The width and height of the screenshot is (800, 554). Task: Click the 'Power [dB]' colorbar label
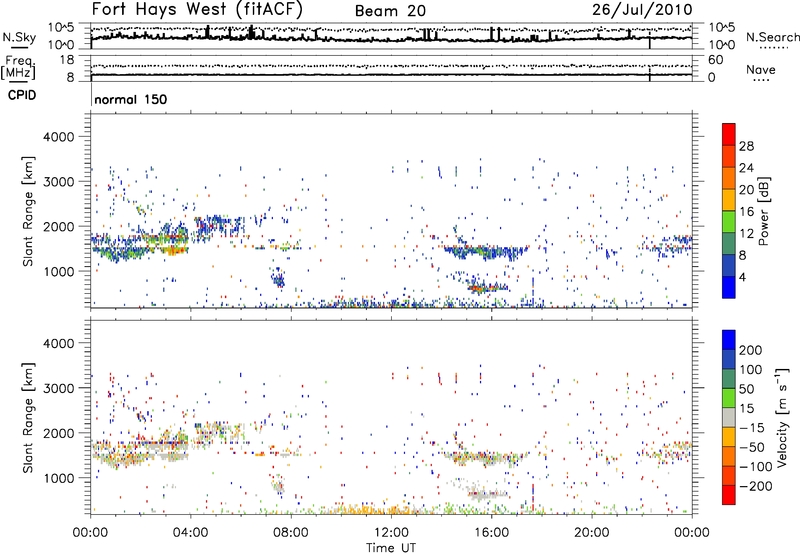click(x=764, y=211)
